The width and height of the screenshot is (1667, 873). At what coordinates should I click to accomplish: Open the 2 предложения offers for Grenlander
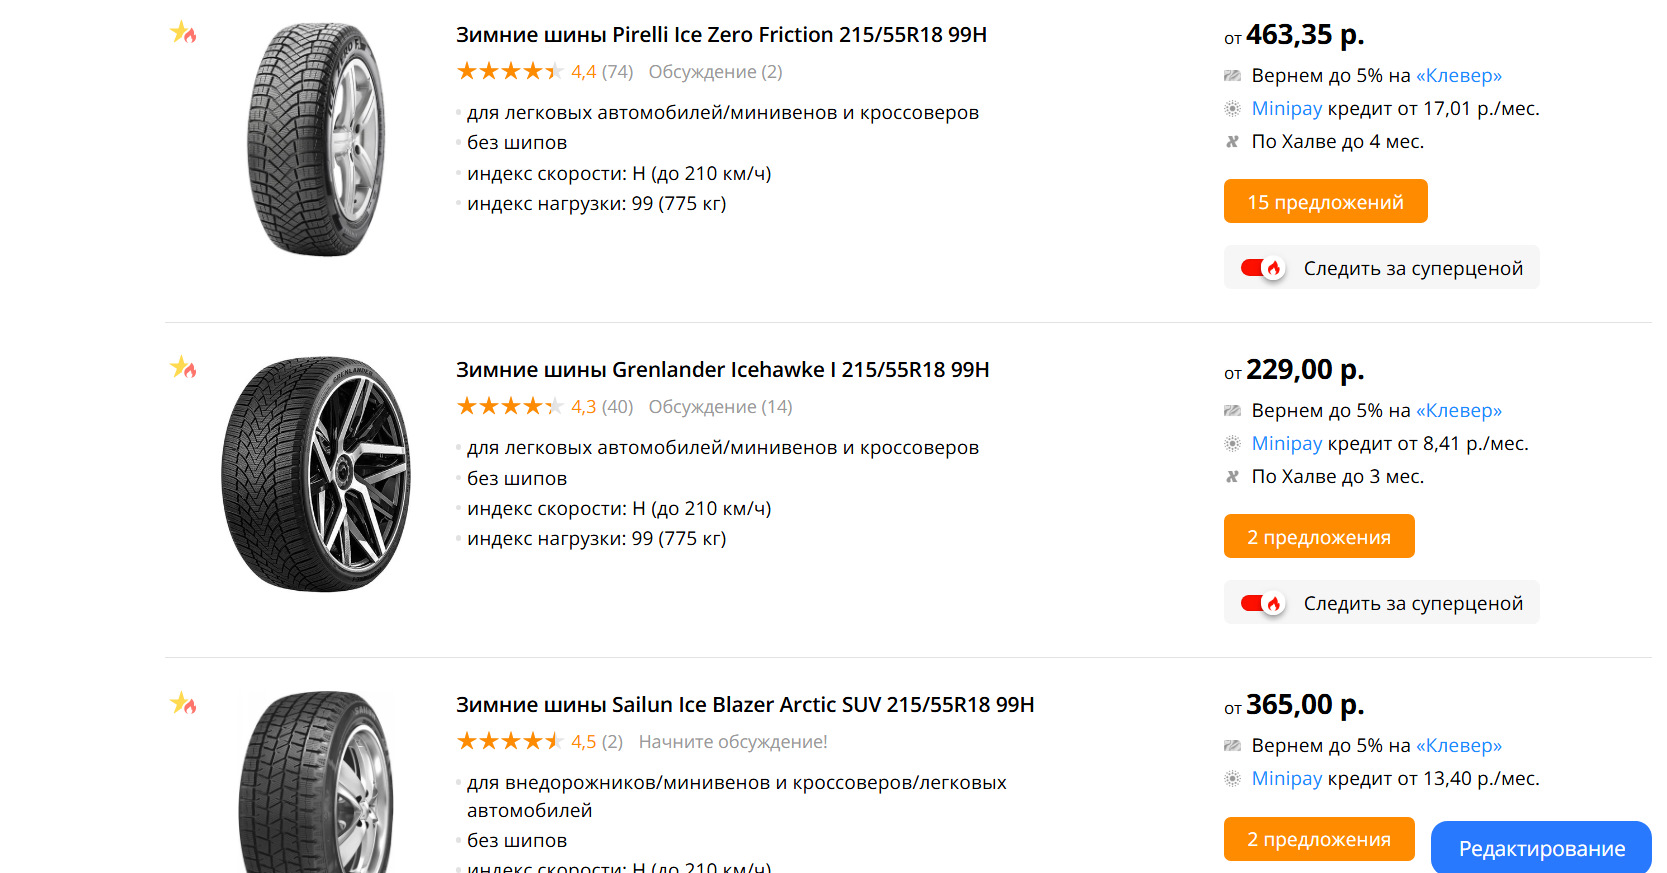tap(1318, 537)
